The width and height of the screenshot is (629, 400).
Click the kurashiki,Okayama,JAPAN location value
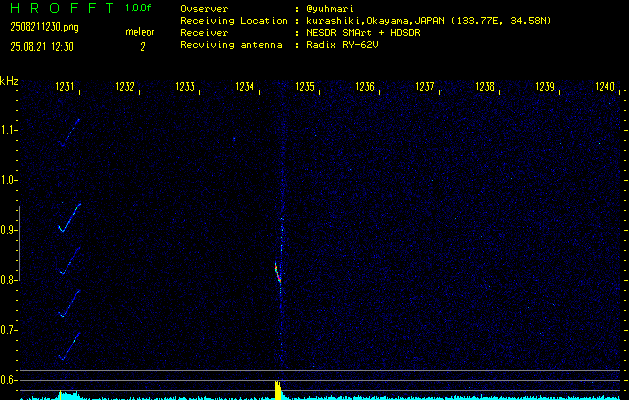428,21
